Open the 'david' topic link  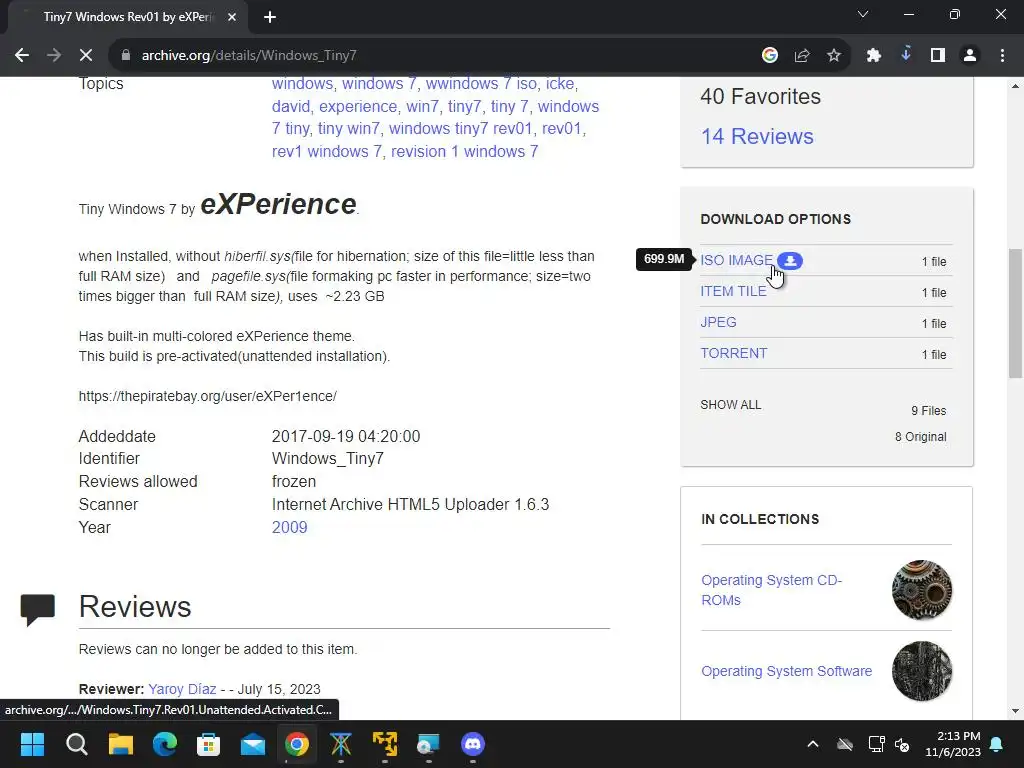(291, 106)
